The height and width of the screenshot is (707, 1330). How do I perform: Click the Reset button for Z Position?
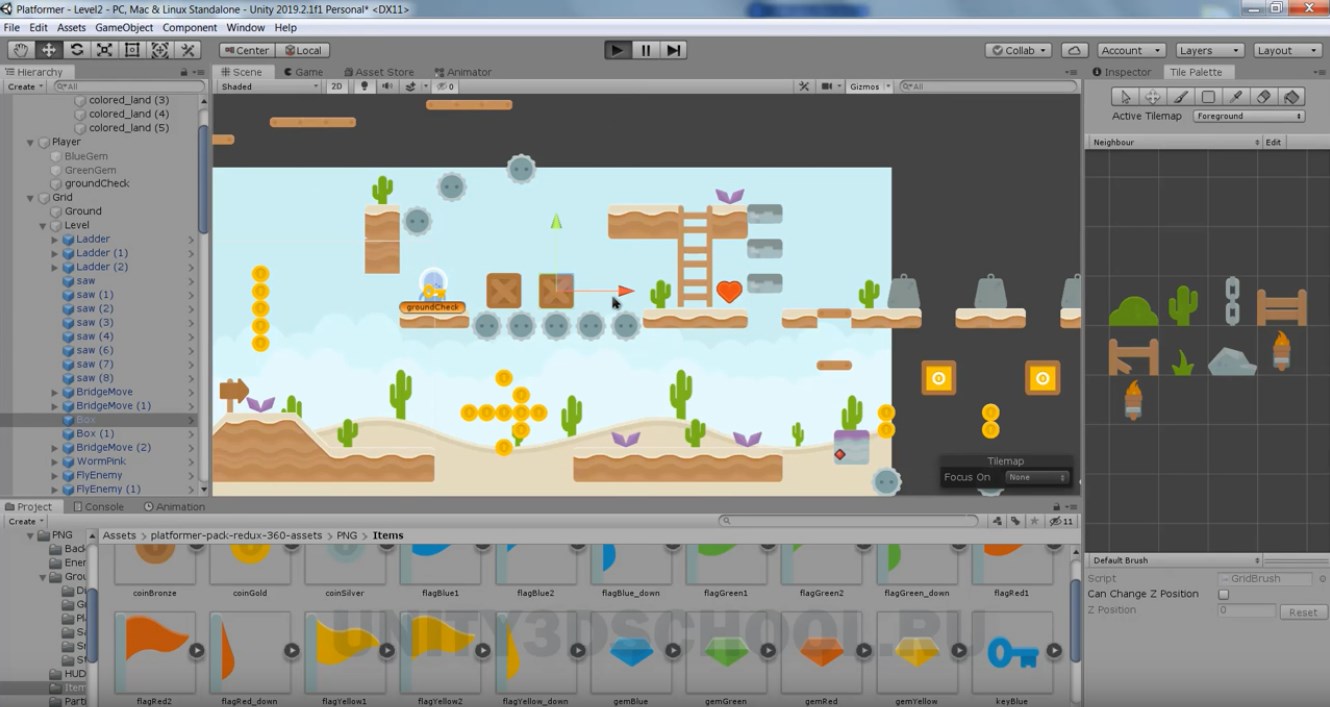point(1302,612)
